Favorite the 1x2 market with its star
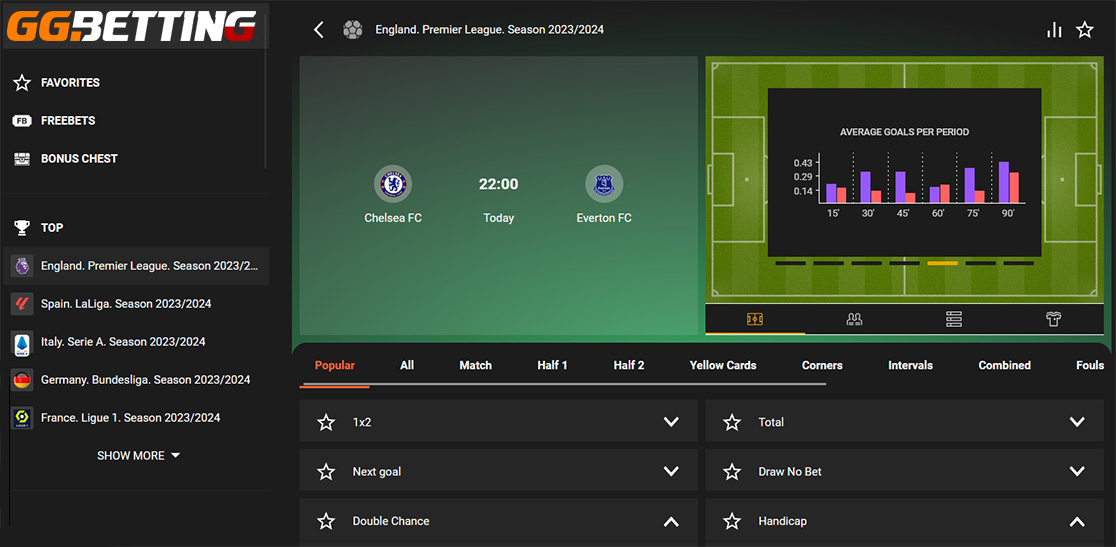Image resolution: width=1116 pixels, height=547 pixels. click(326, 423)
